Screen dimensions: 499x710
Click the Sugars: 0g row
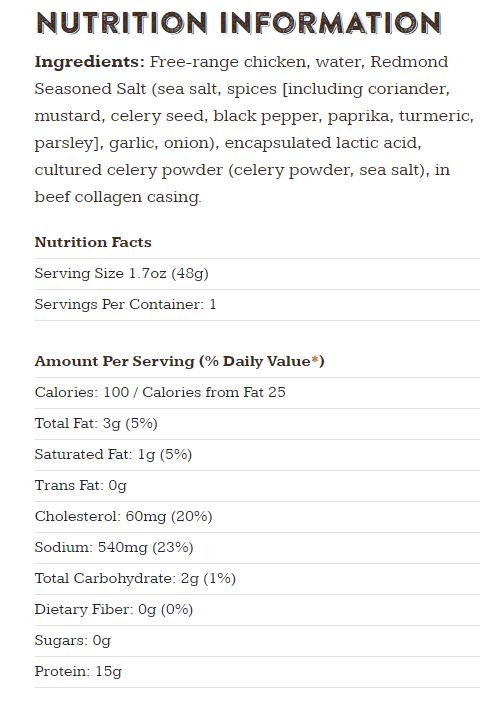click(x=257, y=641)
